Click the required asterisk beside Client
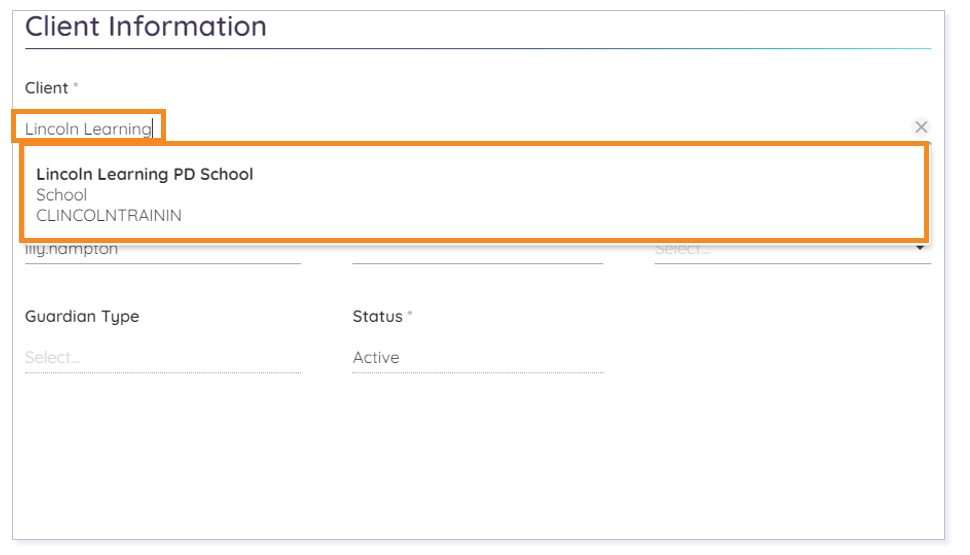This screenshot has width=970, height=555. (75, 85)
